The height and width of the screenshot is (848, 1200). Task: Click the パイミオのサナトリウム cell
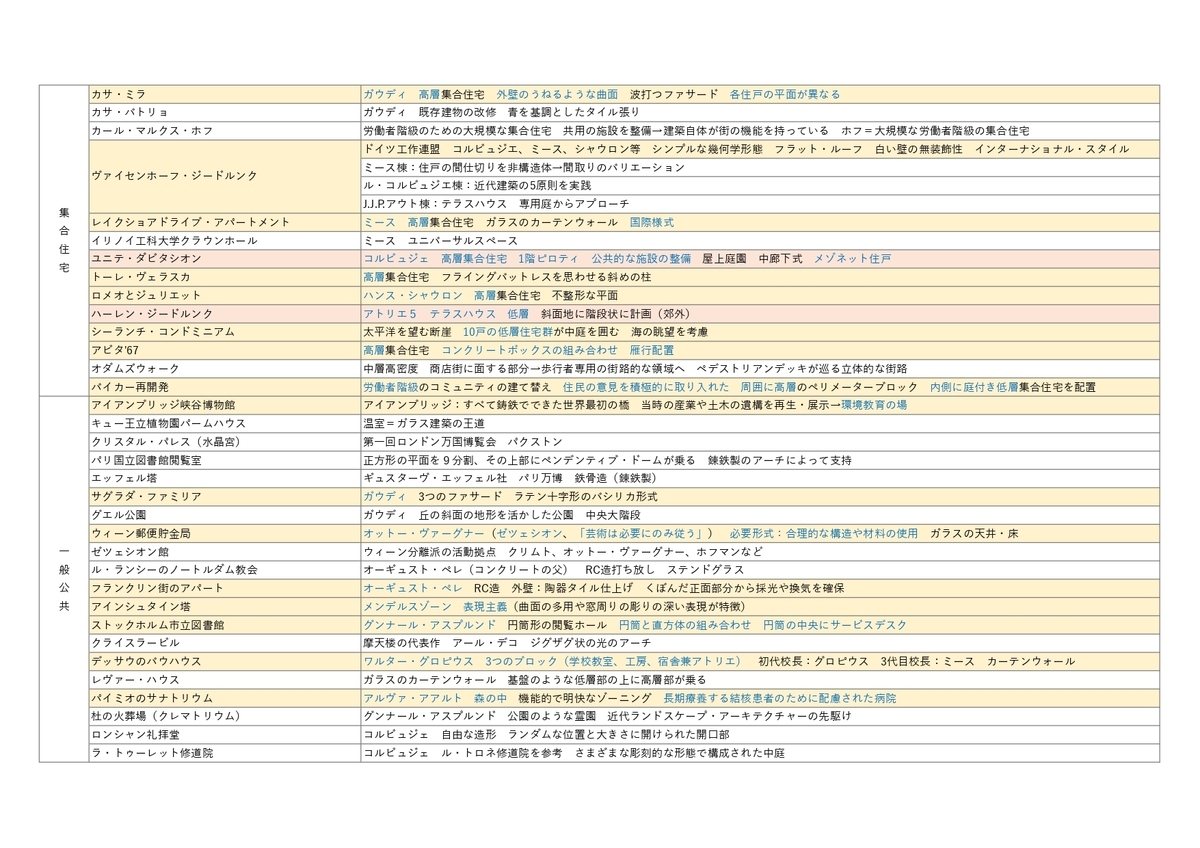(x=224, y=698)
